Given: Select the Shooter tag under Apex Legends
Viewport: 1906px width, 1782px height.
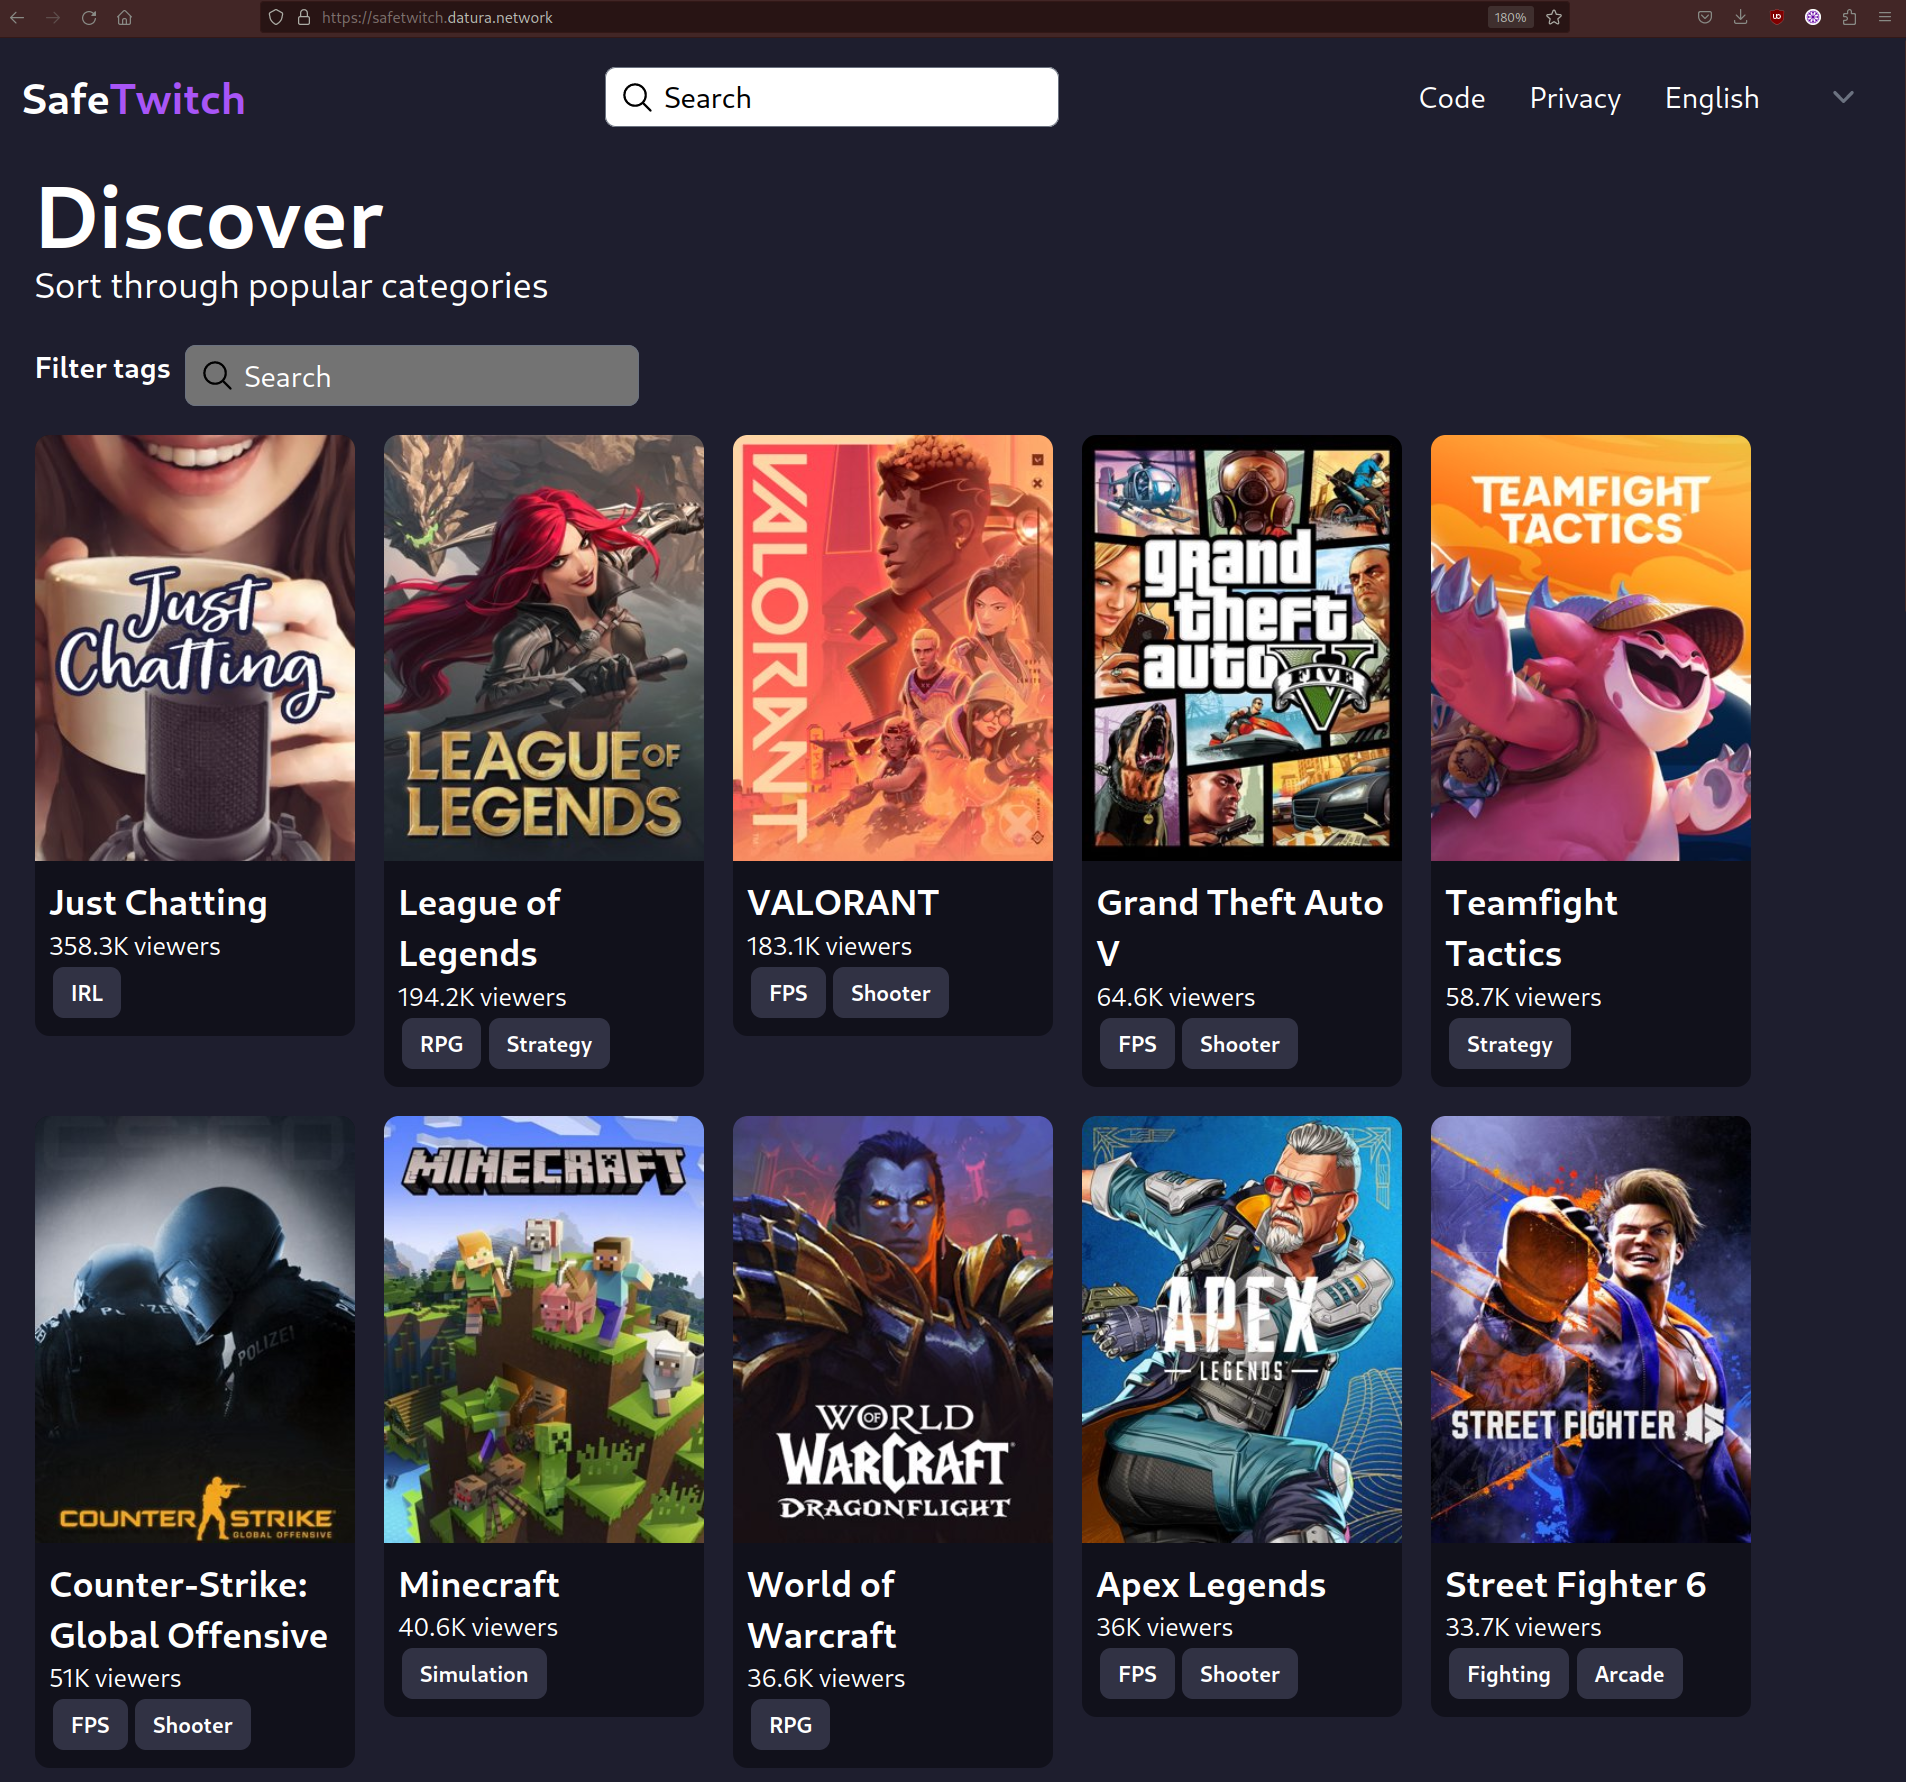Looking at the screenshot, I should point(1239,1674).
